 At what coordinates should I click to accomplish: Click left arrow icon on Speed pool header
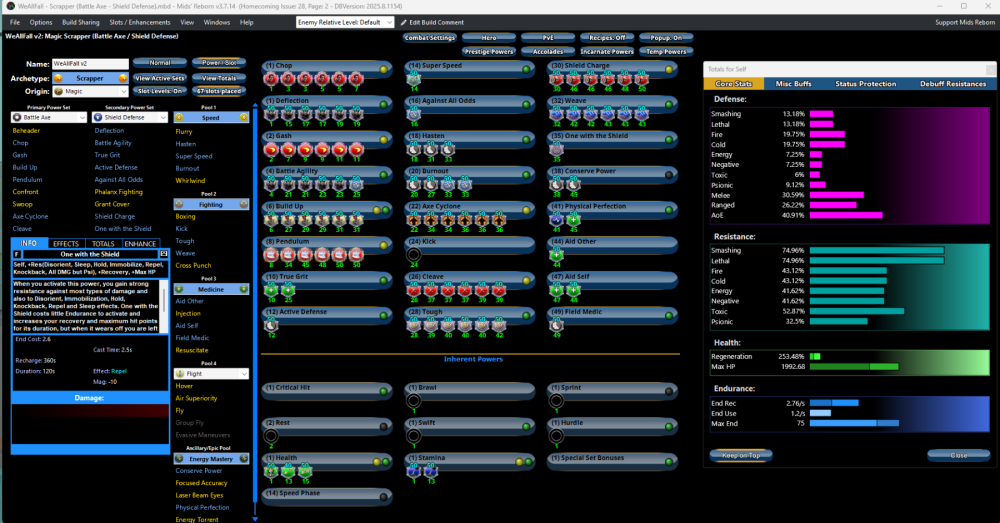pos(176,117)
